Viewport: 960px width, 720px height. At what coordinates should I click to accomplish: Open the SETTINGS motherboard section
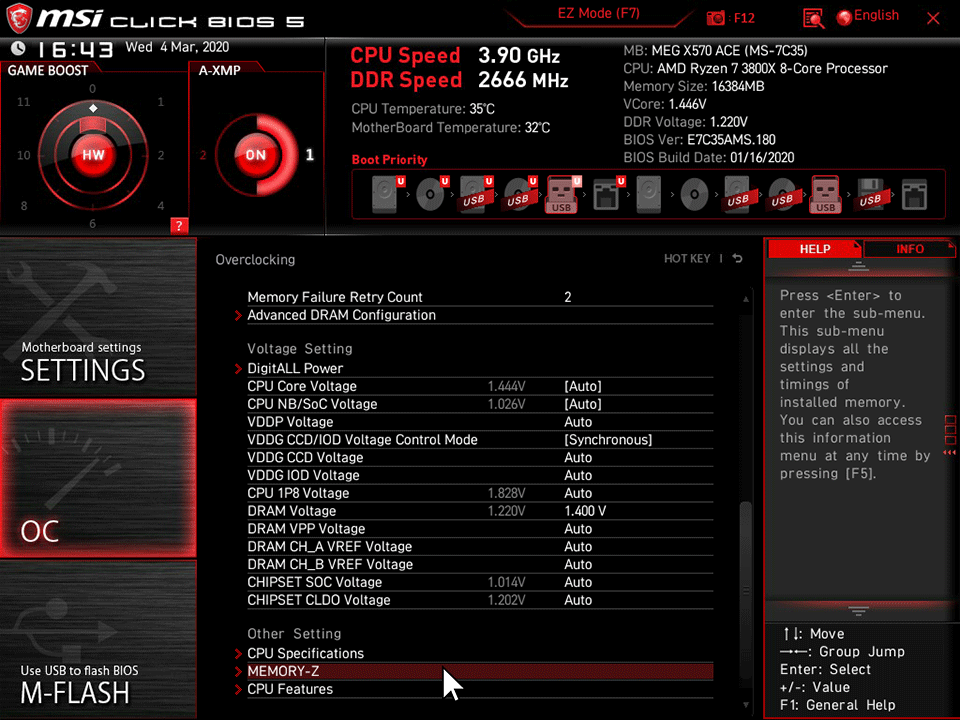tap(98, 317)
